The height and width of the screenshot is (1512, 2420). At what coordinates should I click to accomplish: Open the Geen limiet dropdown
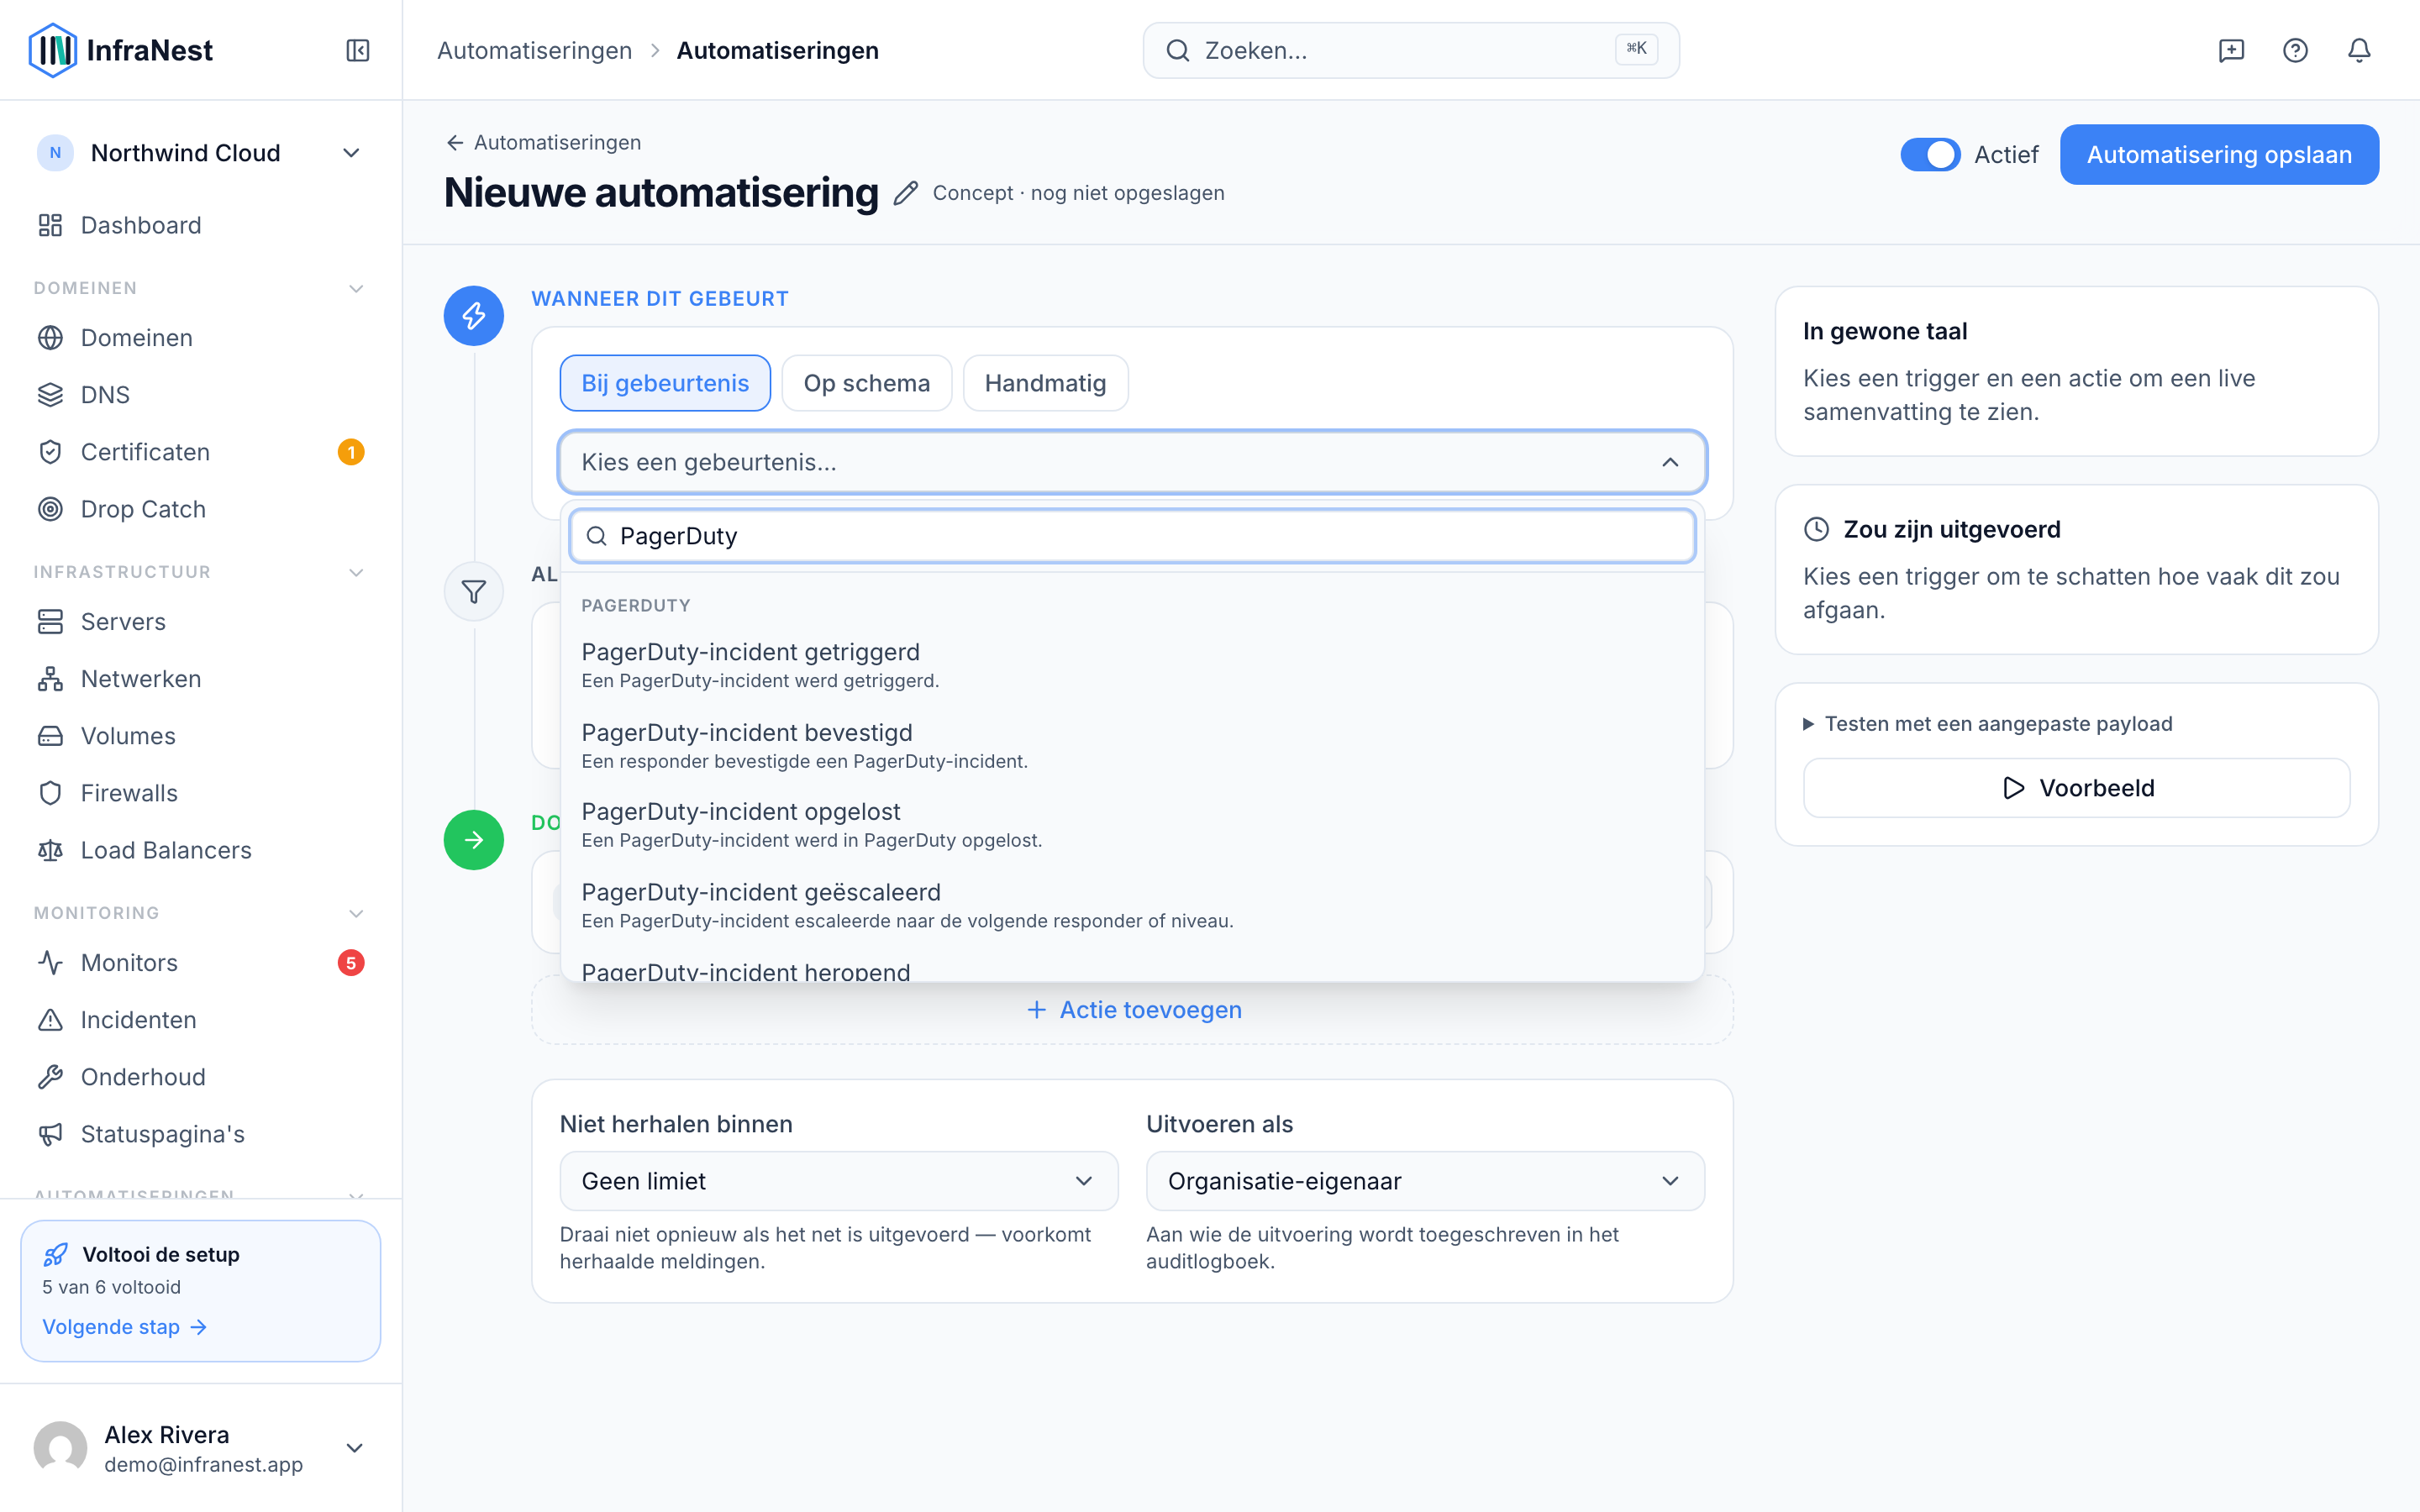838,1181
